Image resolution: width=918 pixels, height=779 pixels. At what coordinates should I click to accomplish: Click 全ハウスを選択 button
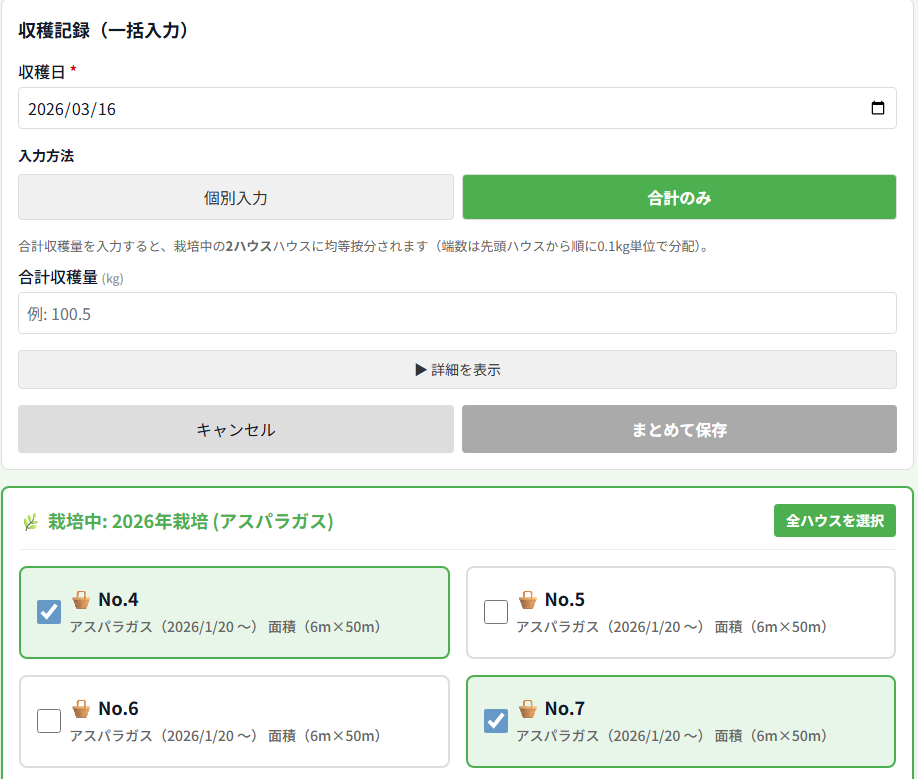click(834, 521)
